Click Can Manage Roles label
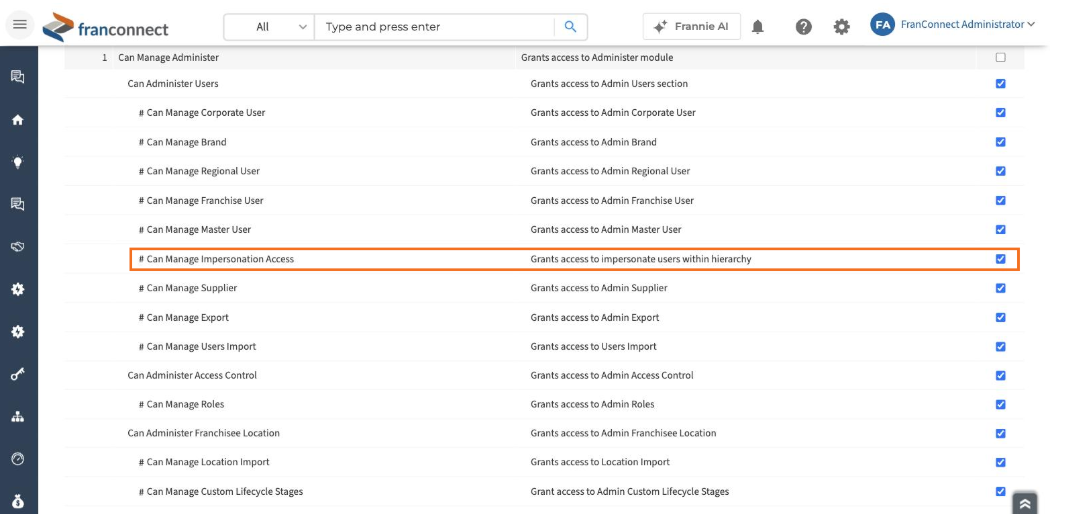This screenshot has width=1072, height=514. point(181,404)
